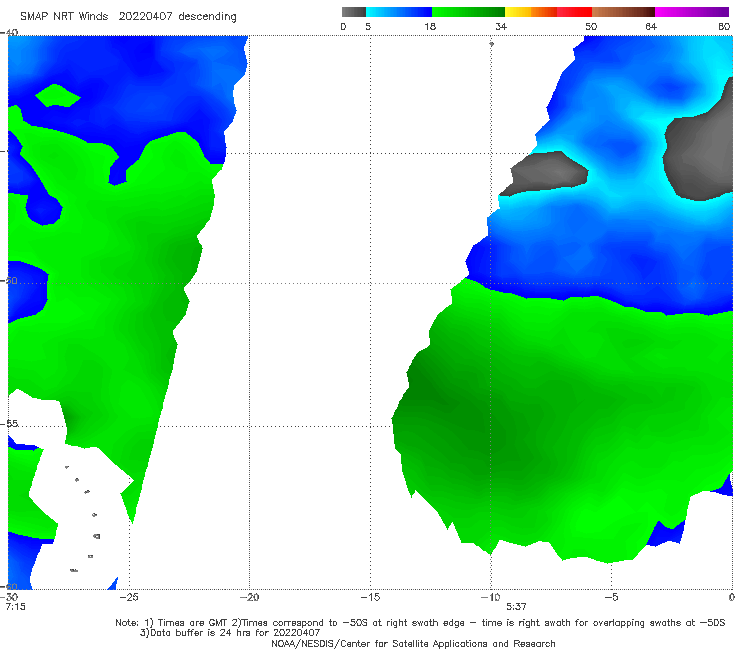Click the '50' label under the color bar
Viewport: 740px width, 650px height.
click(591, 27)
